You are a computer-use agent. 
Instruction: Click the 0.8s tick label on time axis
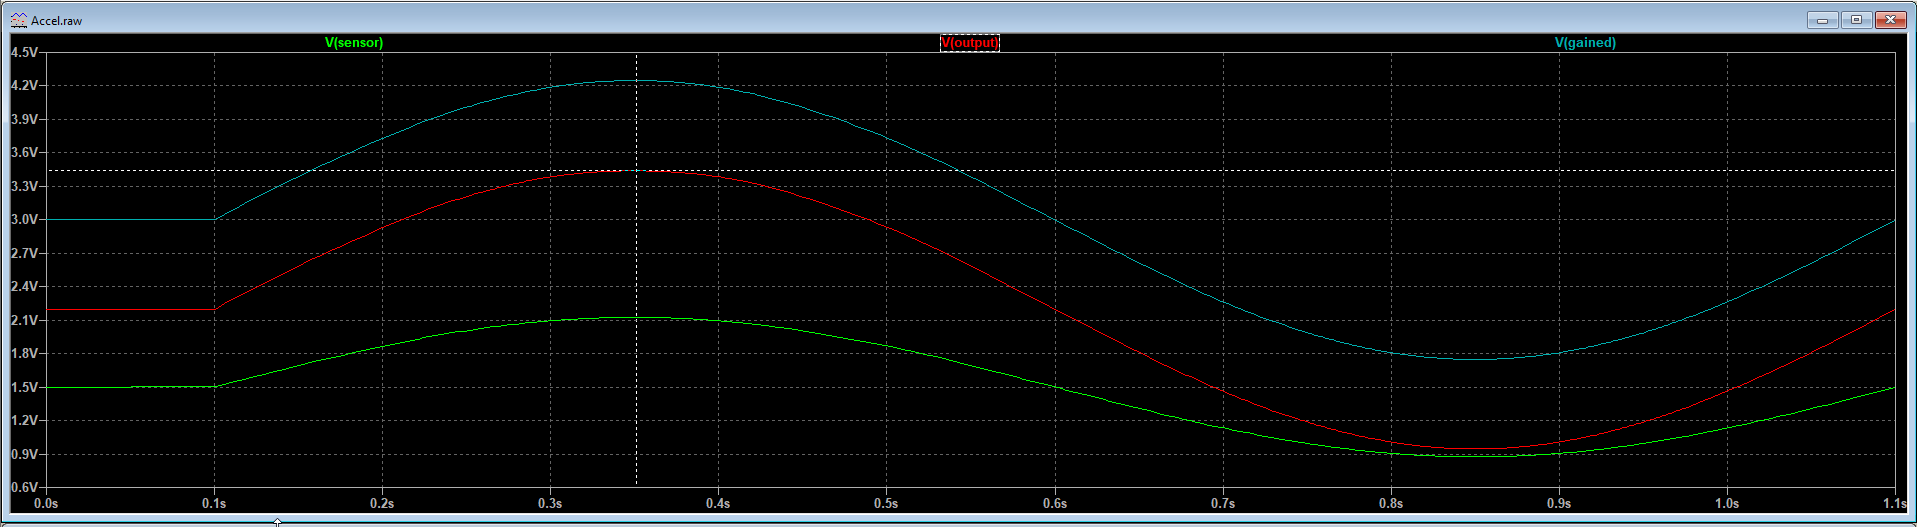point(1390,503)
